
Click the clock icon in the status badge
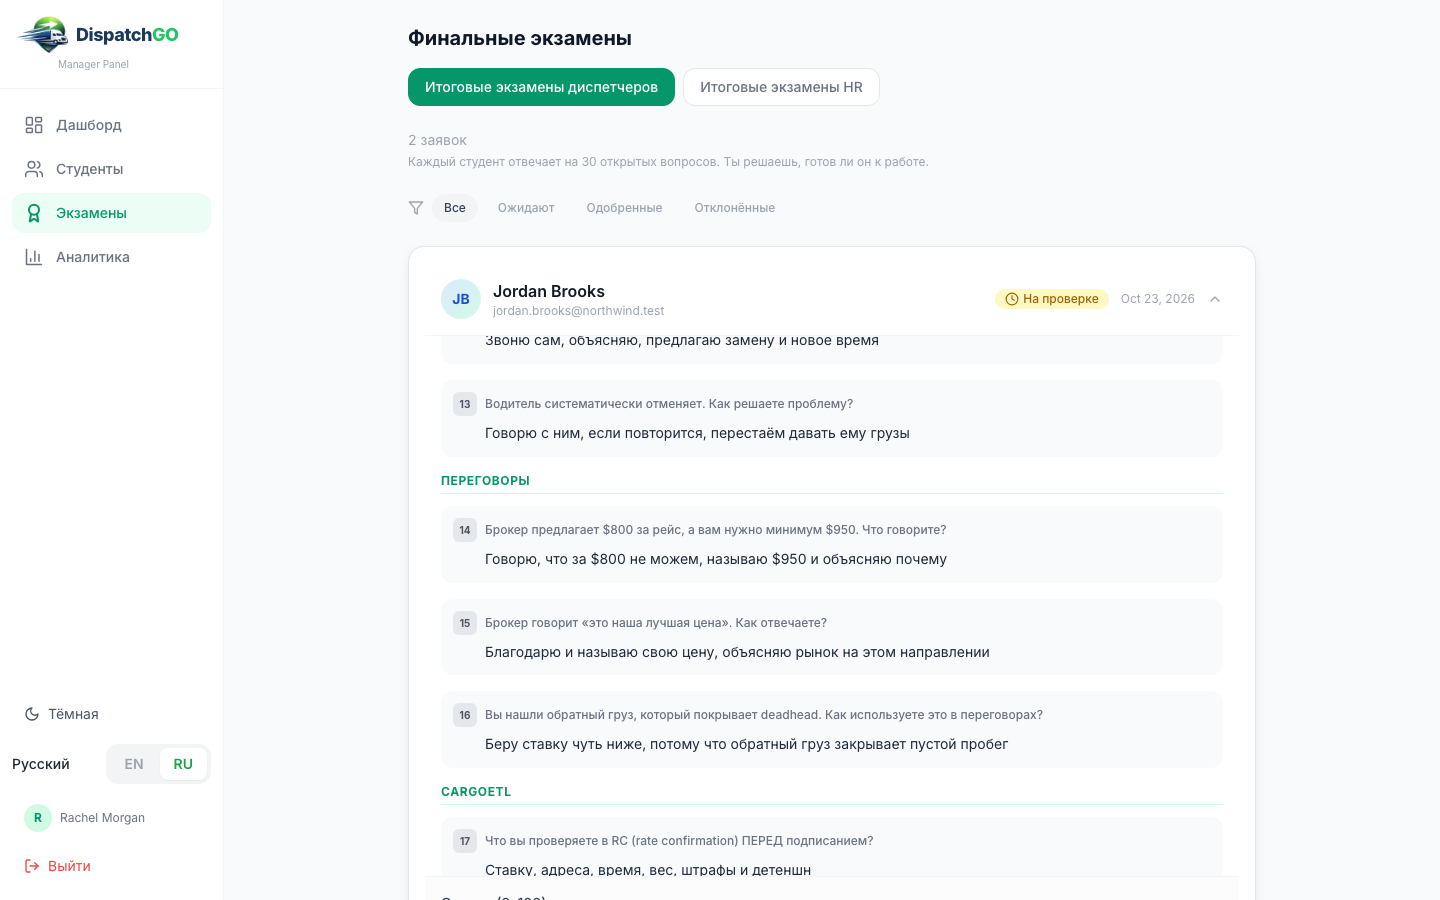click(x=1012, y=299)
